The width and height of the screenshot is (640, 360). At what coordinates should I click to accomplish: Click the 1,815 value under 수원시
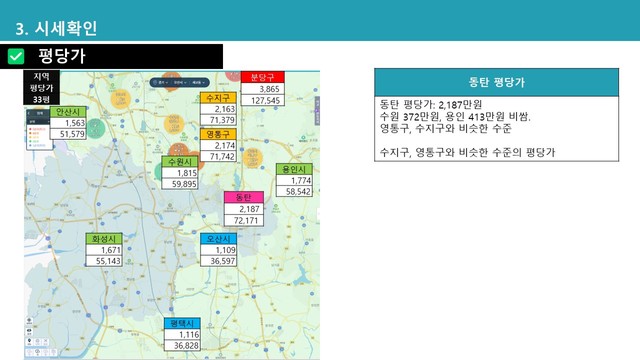(180, 173)
